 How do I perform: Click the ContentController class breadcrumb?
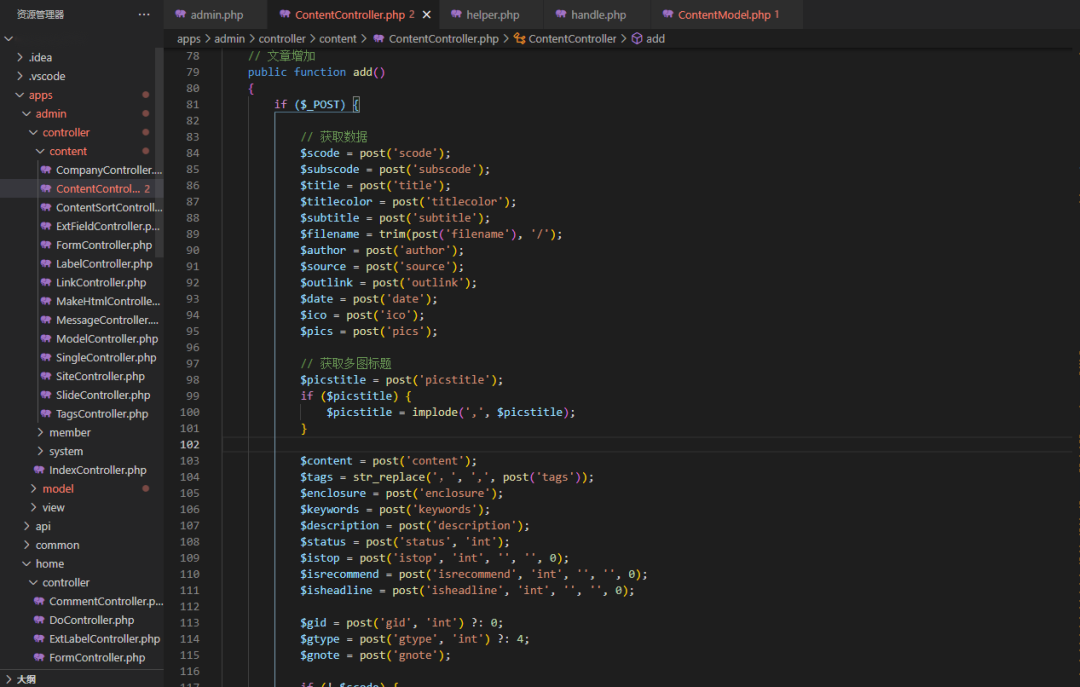click(x=572, y=39)
